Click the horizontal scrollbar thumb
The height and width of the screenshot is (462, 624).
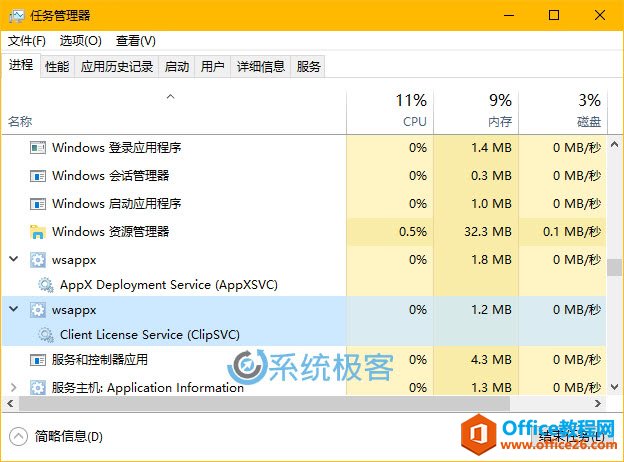[264, 404]
